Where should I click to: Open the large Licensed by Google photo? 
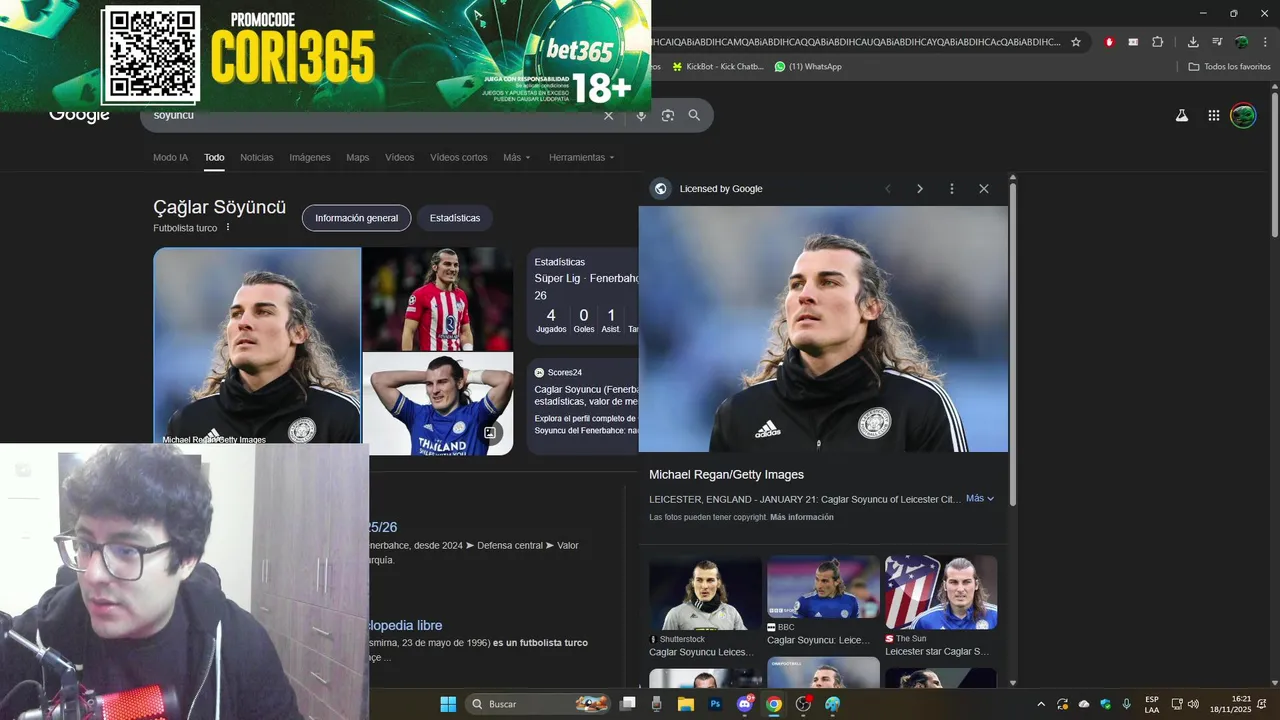coord(823,329)
